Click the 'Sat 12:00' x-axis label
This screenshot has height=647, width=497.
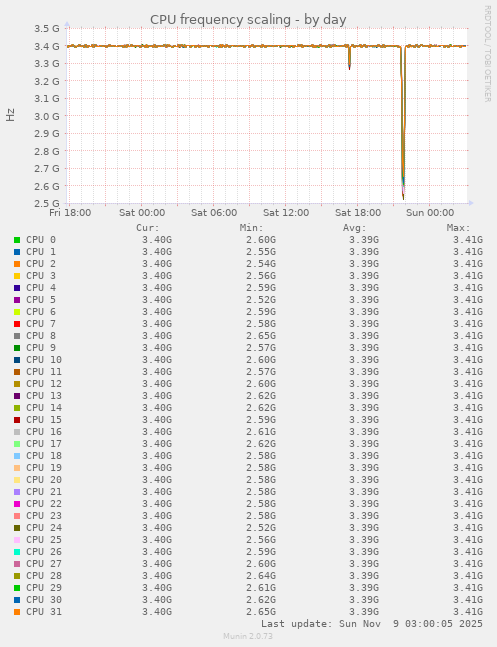(x=286, y=213)
